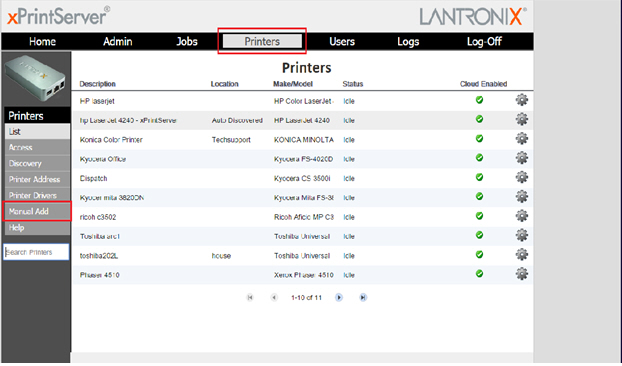Open gear icon for Phaser 4510 row
The height and width of the screenshot is (366, 622).
[522, 274]
